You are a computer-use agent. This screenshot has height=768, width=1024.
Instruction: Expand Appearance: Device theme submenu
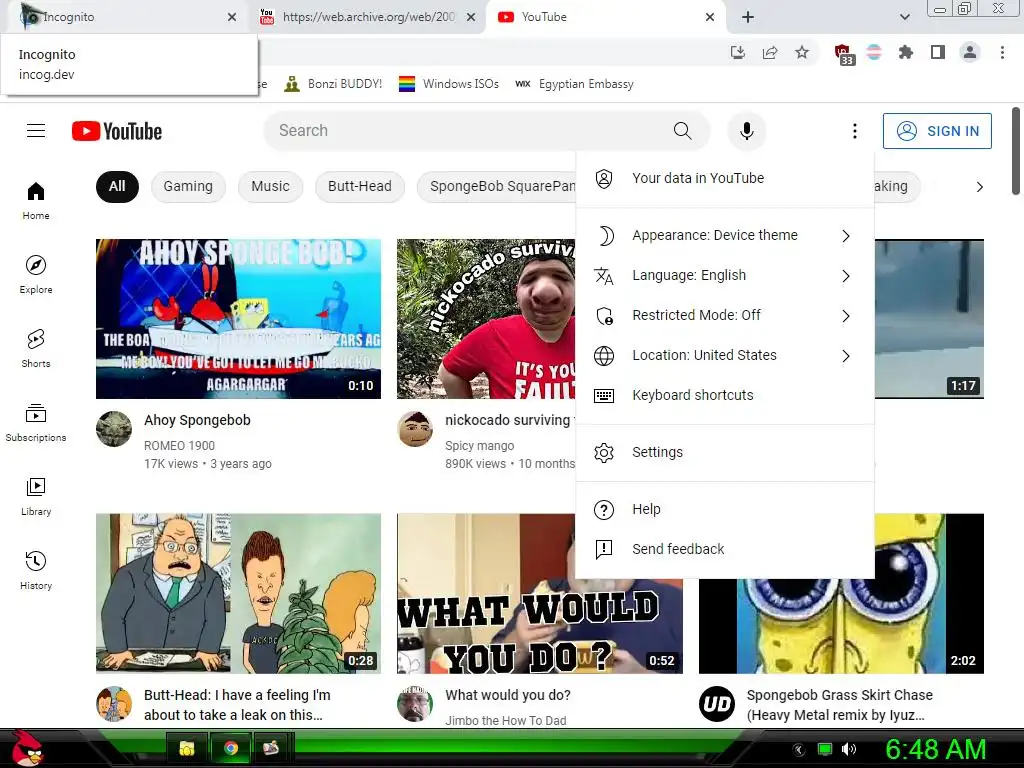tap(725, 236)
